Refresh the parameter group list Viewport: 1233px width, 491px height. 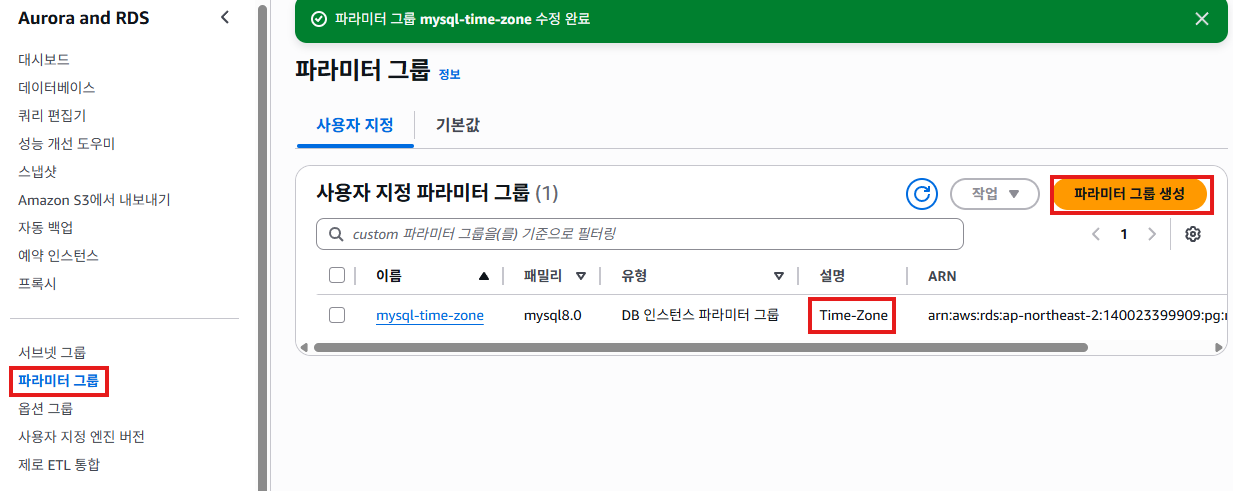tap(921, 194)
